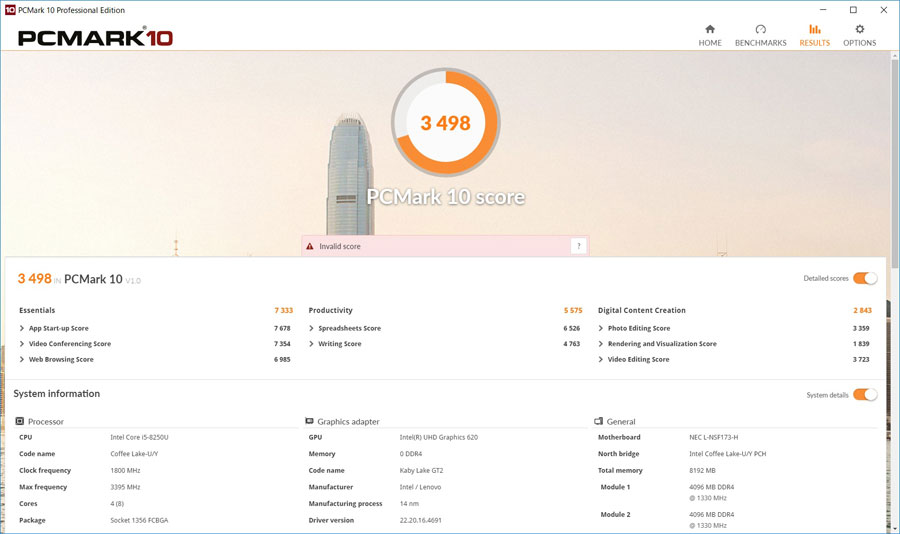Click the circular 3 498 score gauge
This screenshot has width=900, height=534.
click(x=445, y=123)
